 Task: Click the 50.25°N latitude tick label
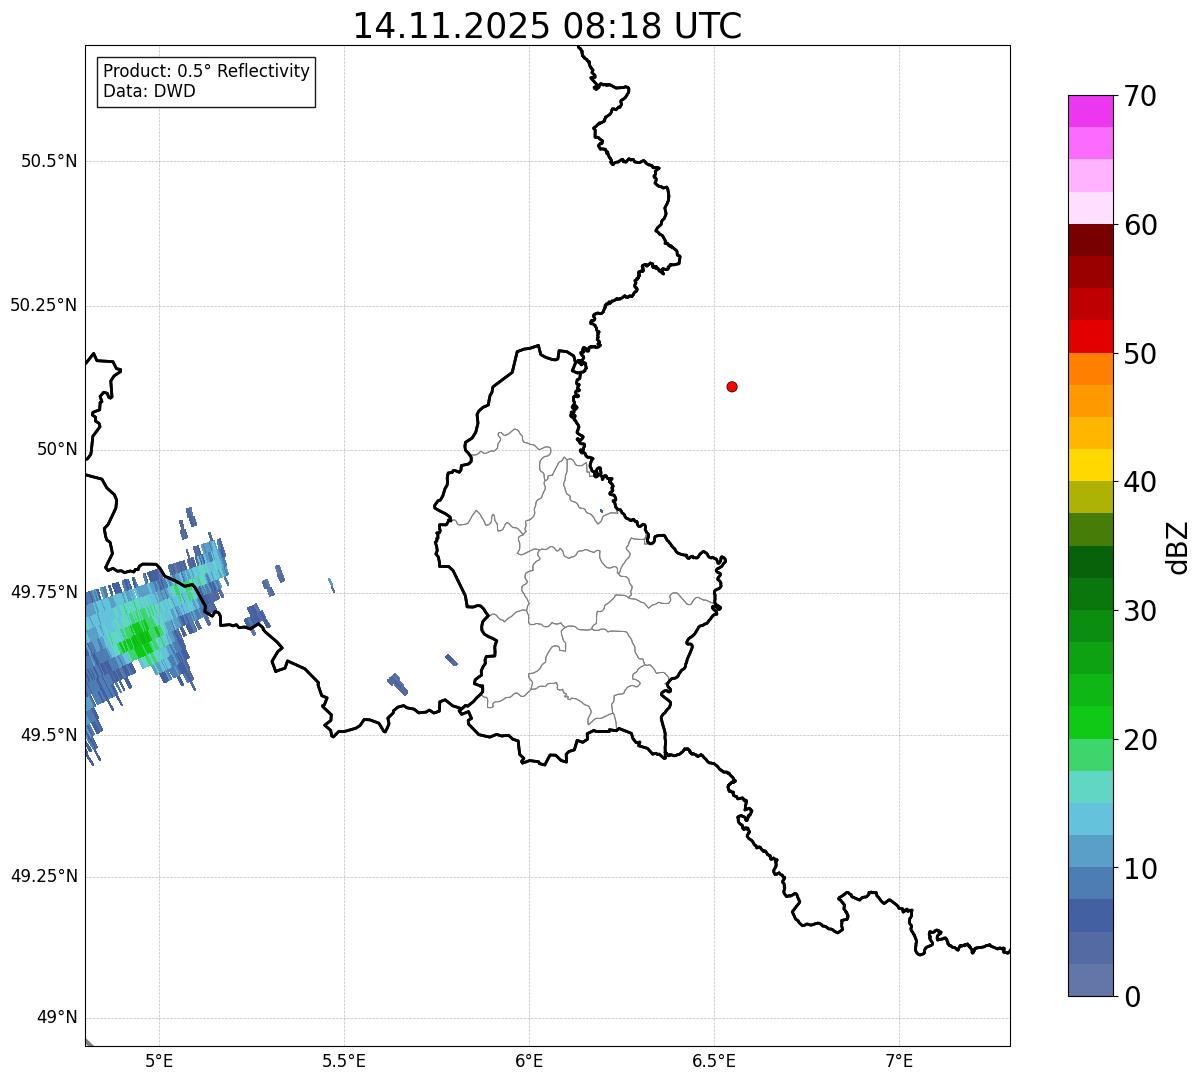click(43, 305)
